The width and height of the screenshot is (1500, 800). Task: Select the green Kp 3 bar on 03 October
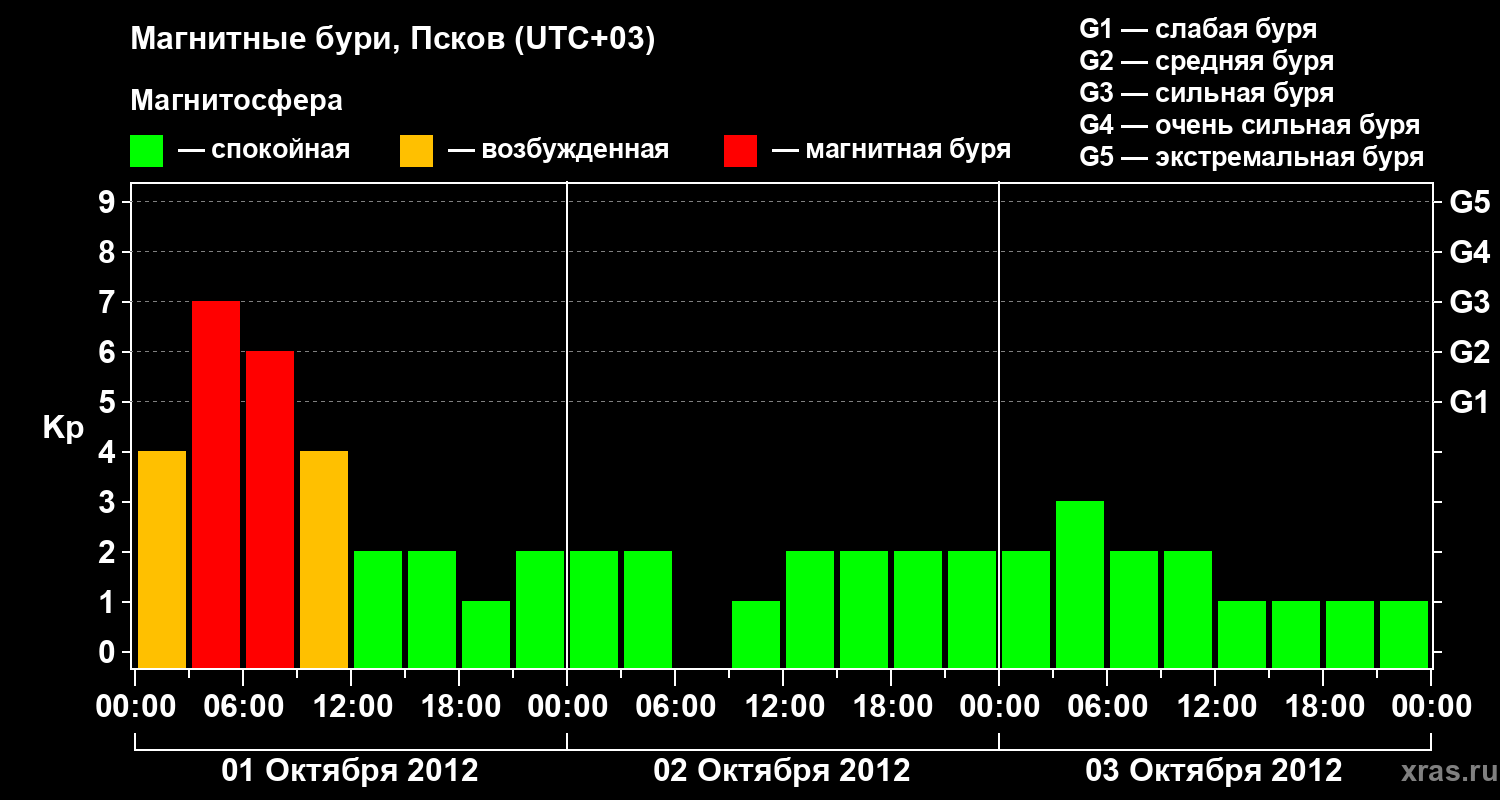click(x=1080, y=584)
